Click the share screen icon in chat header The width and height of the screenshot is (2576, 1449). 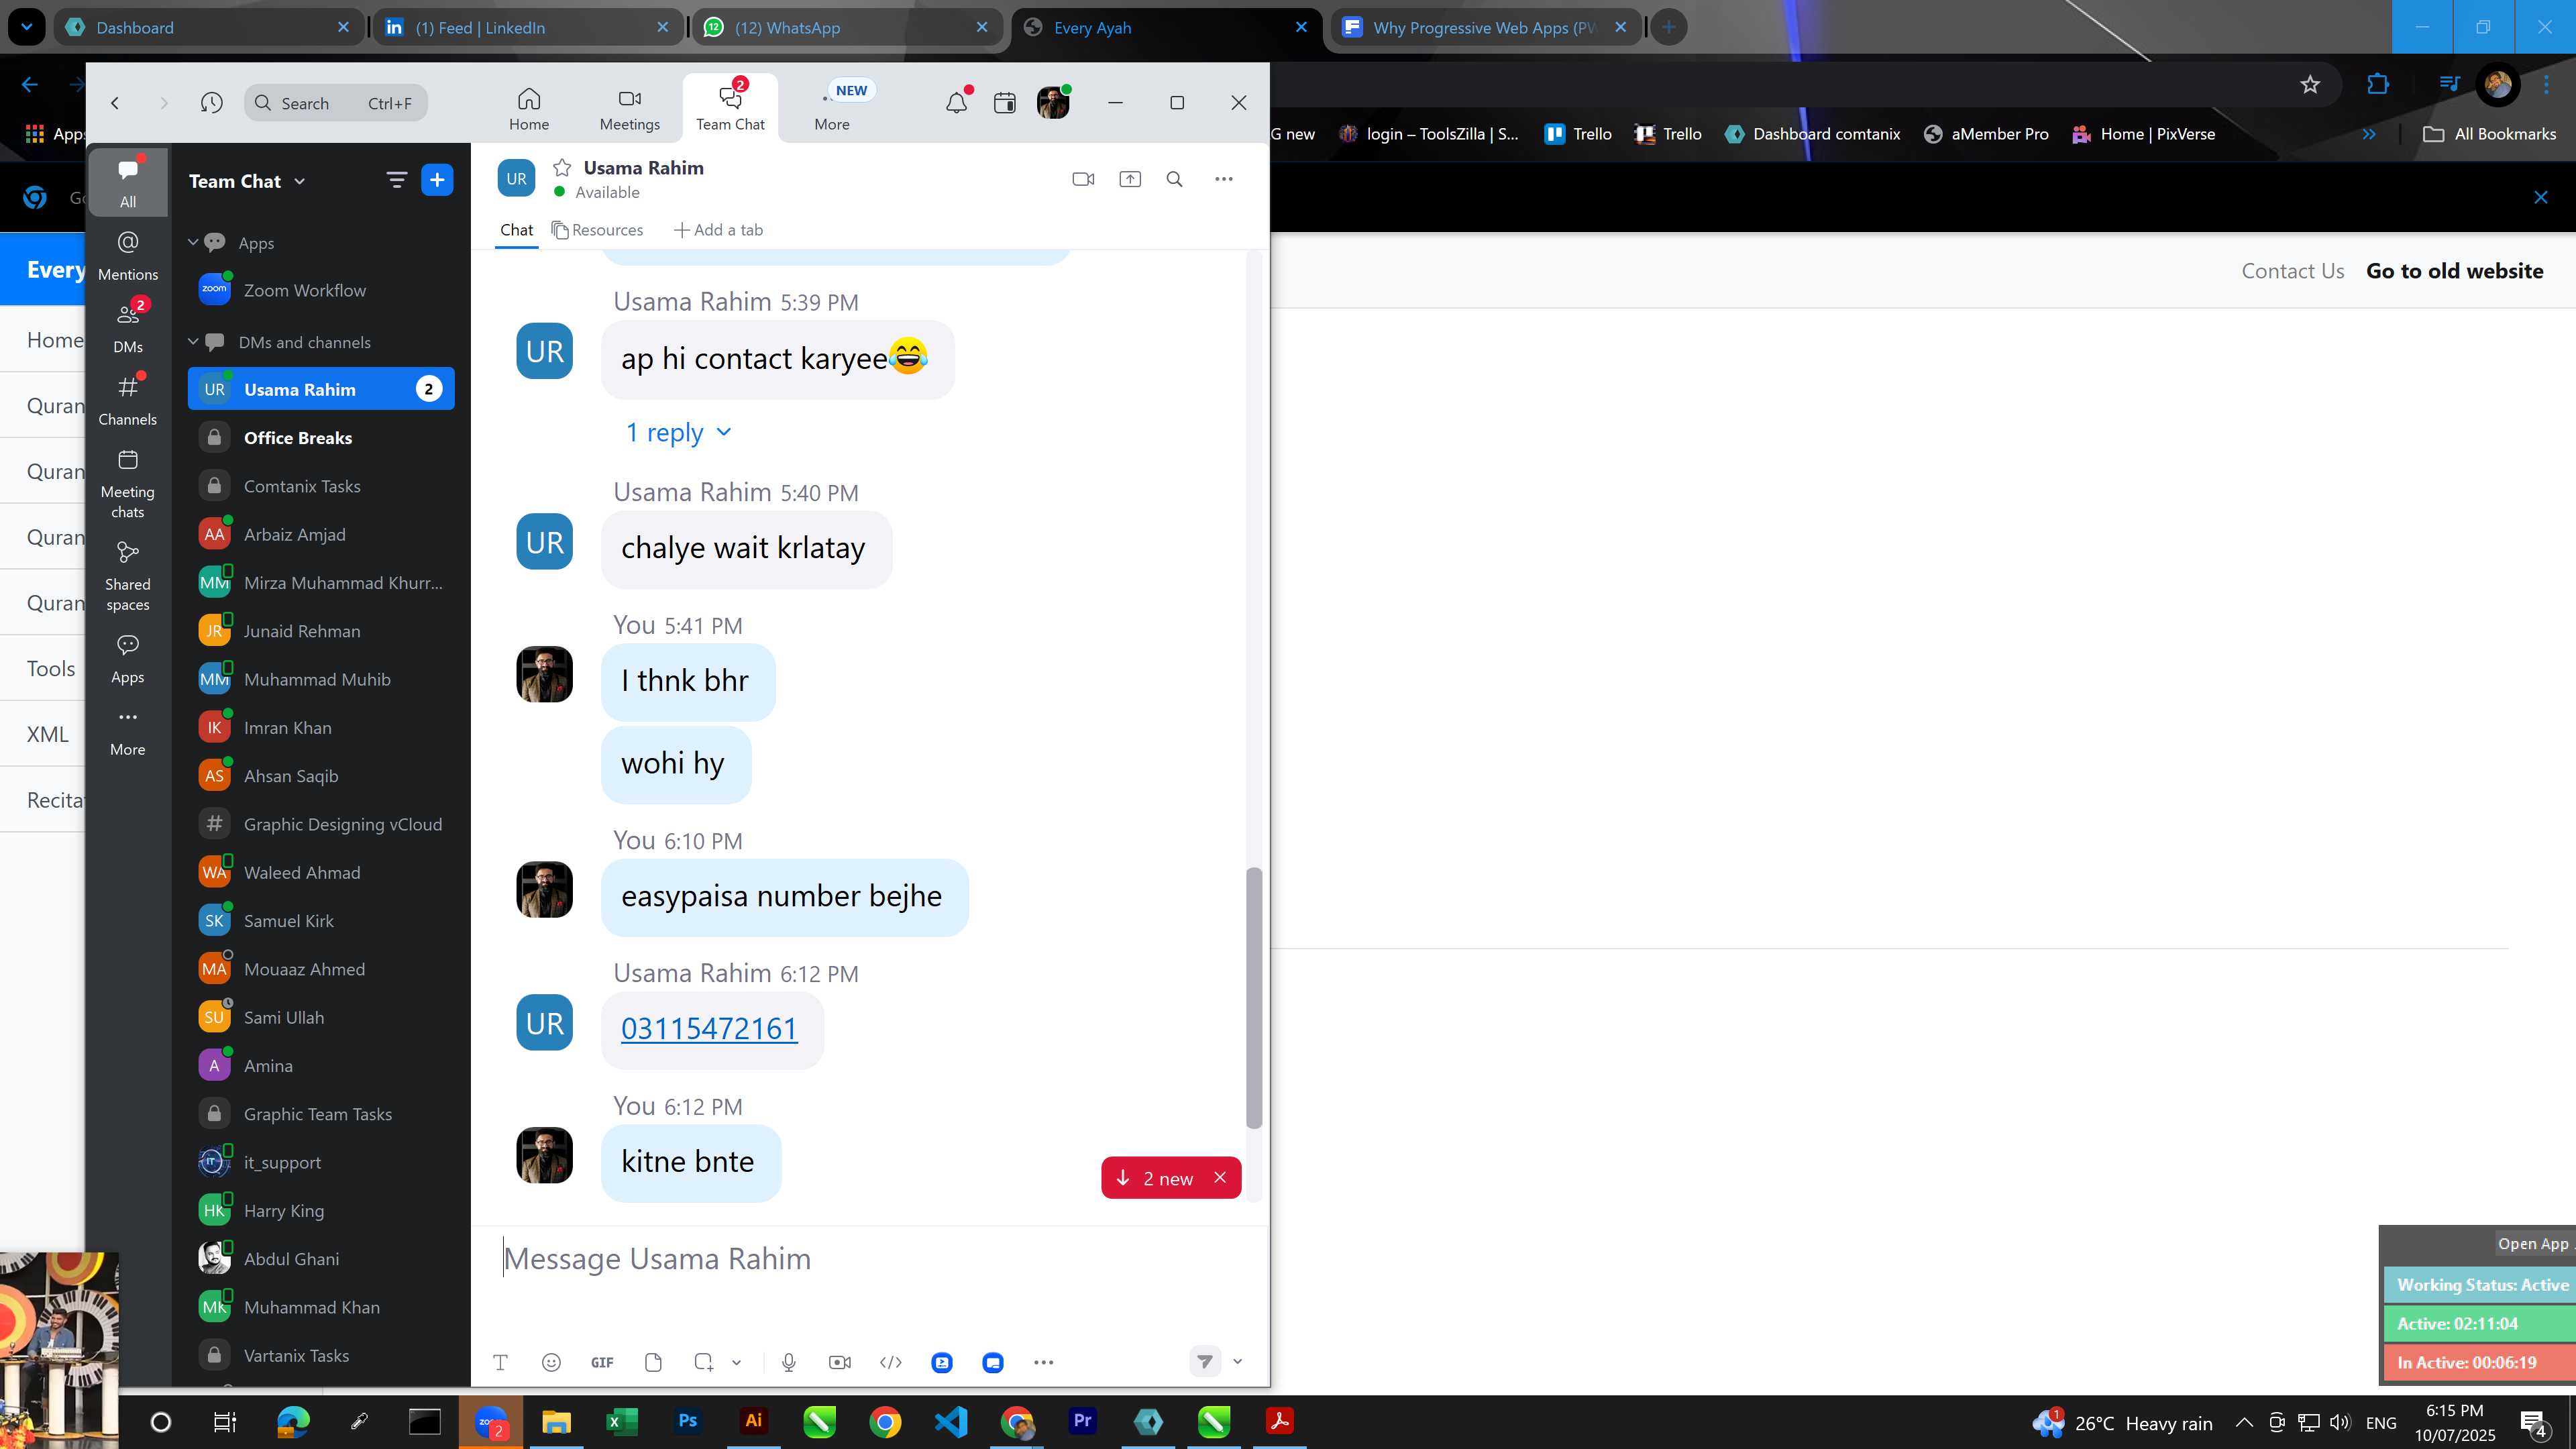pyautogui.click(x=1129, y=179)
